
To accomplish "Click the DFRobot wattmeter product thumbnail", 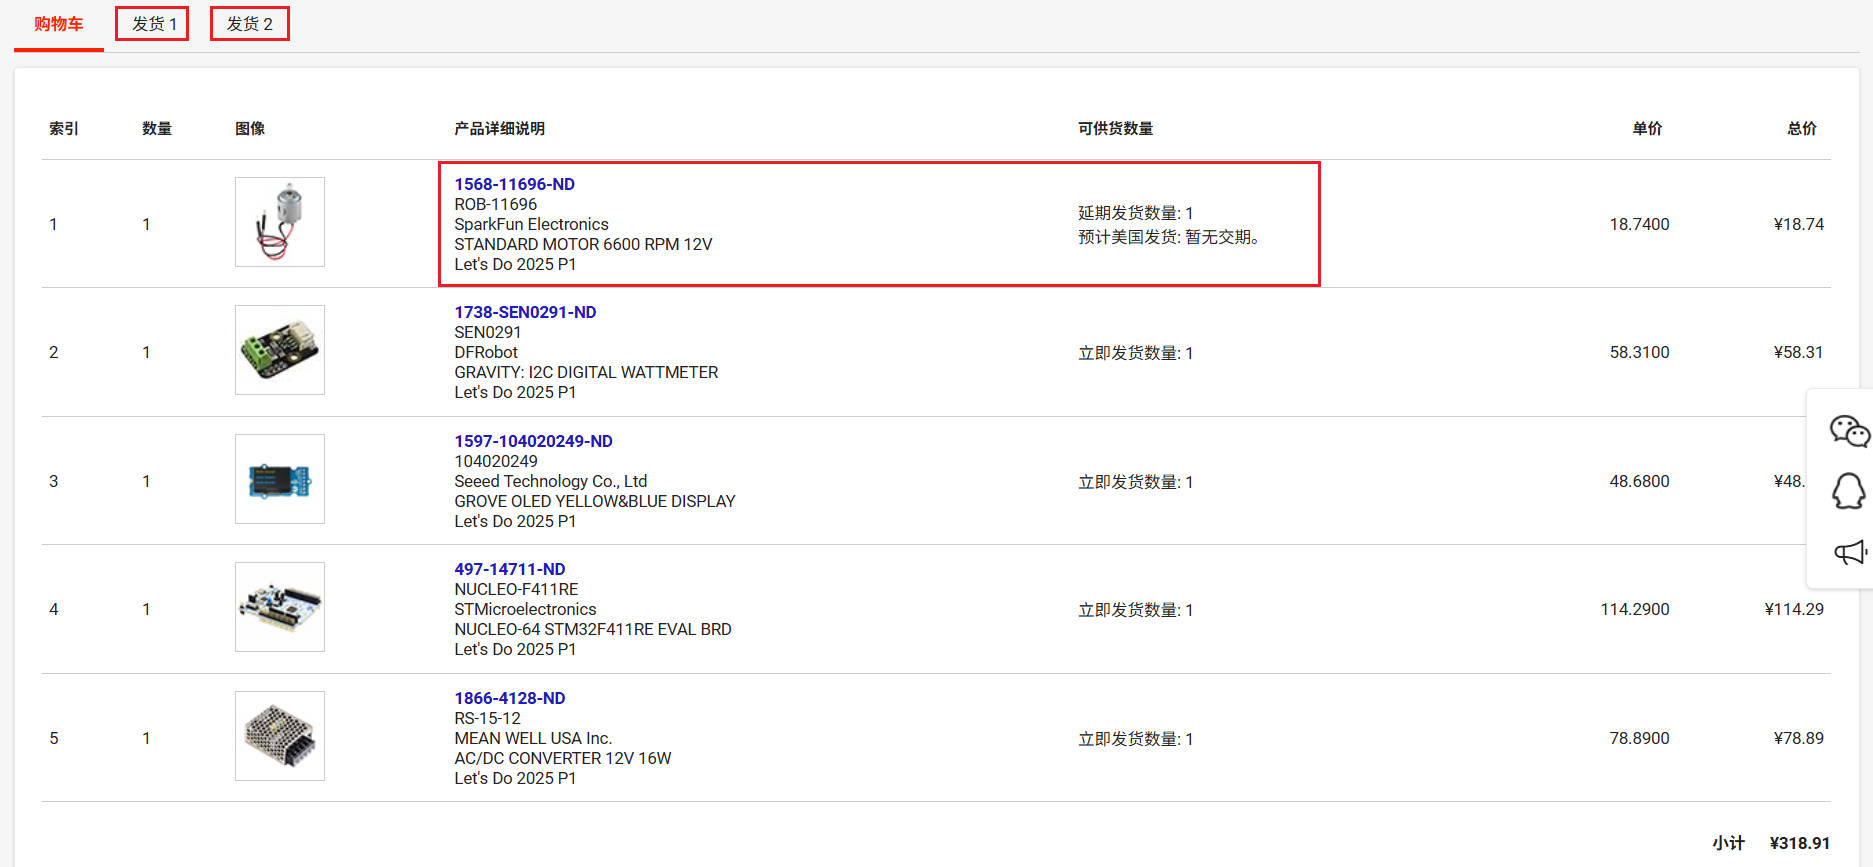I will point(280,350).
